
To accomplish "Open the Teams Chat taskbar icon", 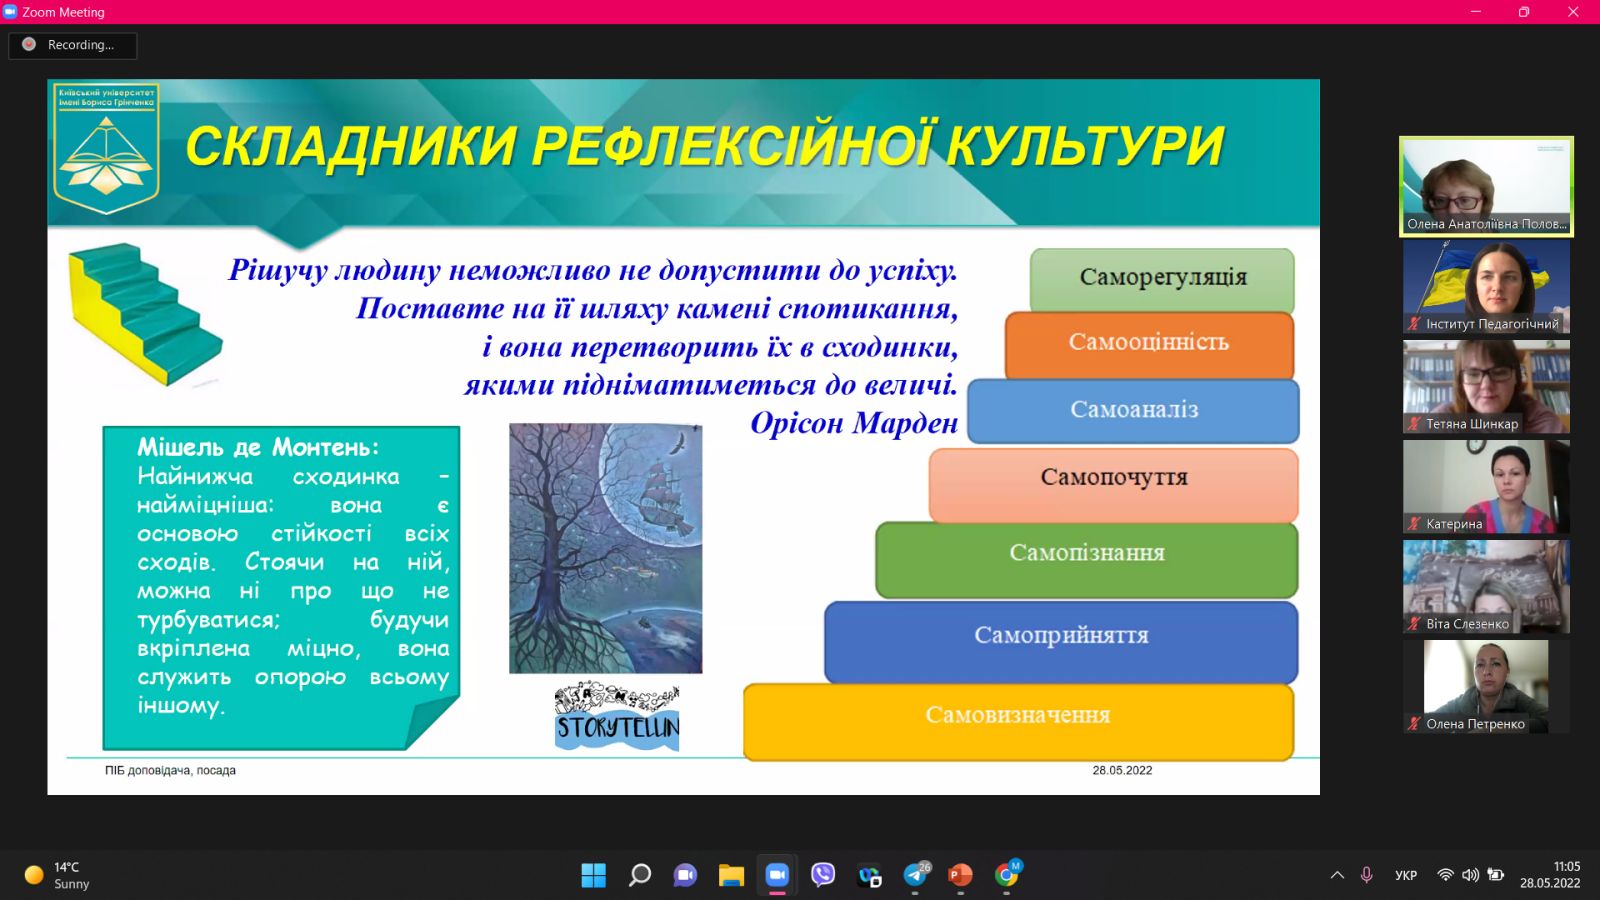I will [x=685, y=875].
